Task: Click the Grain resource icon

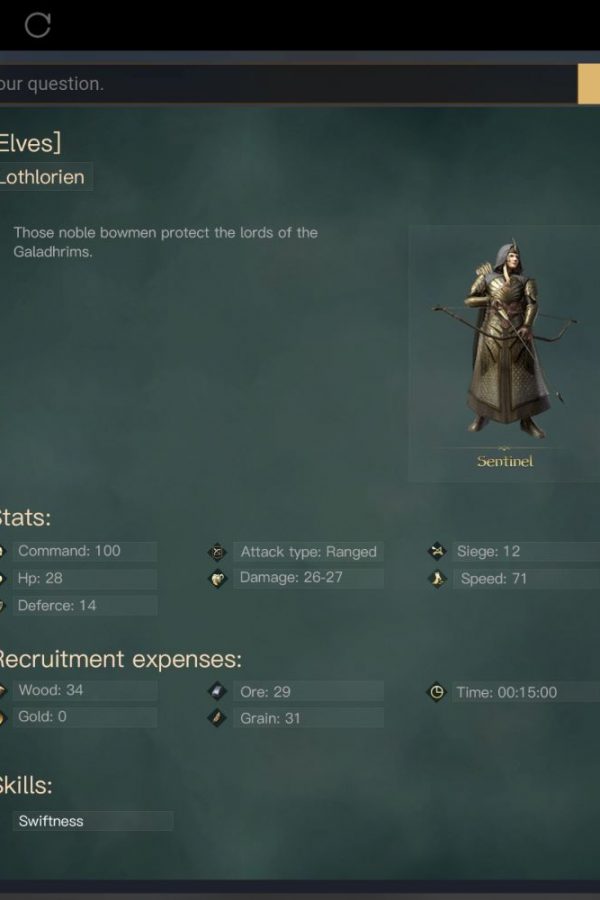Action: click(217, 718)
